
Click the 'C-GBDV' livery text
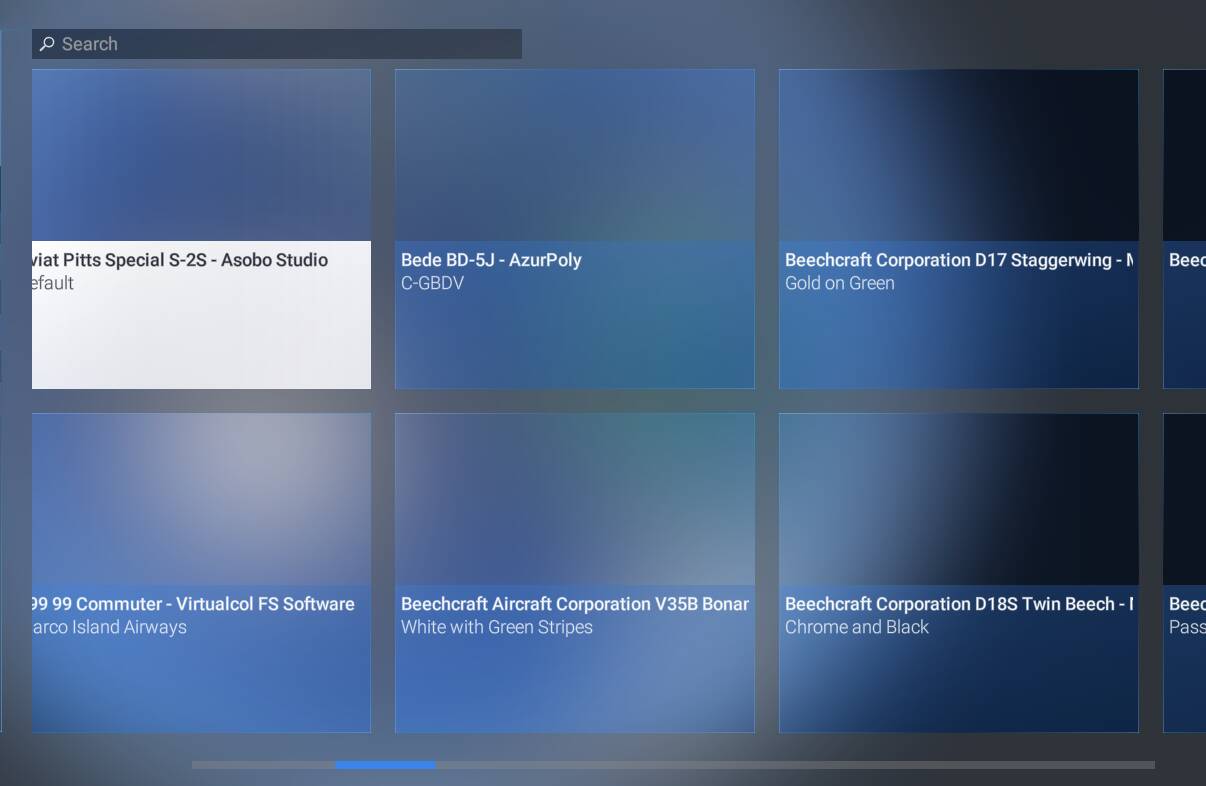(432, 283)
